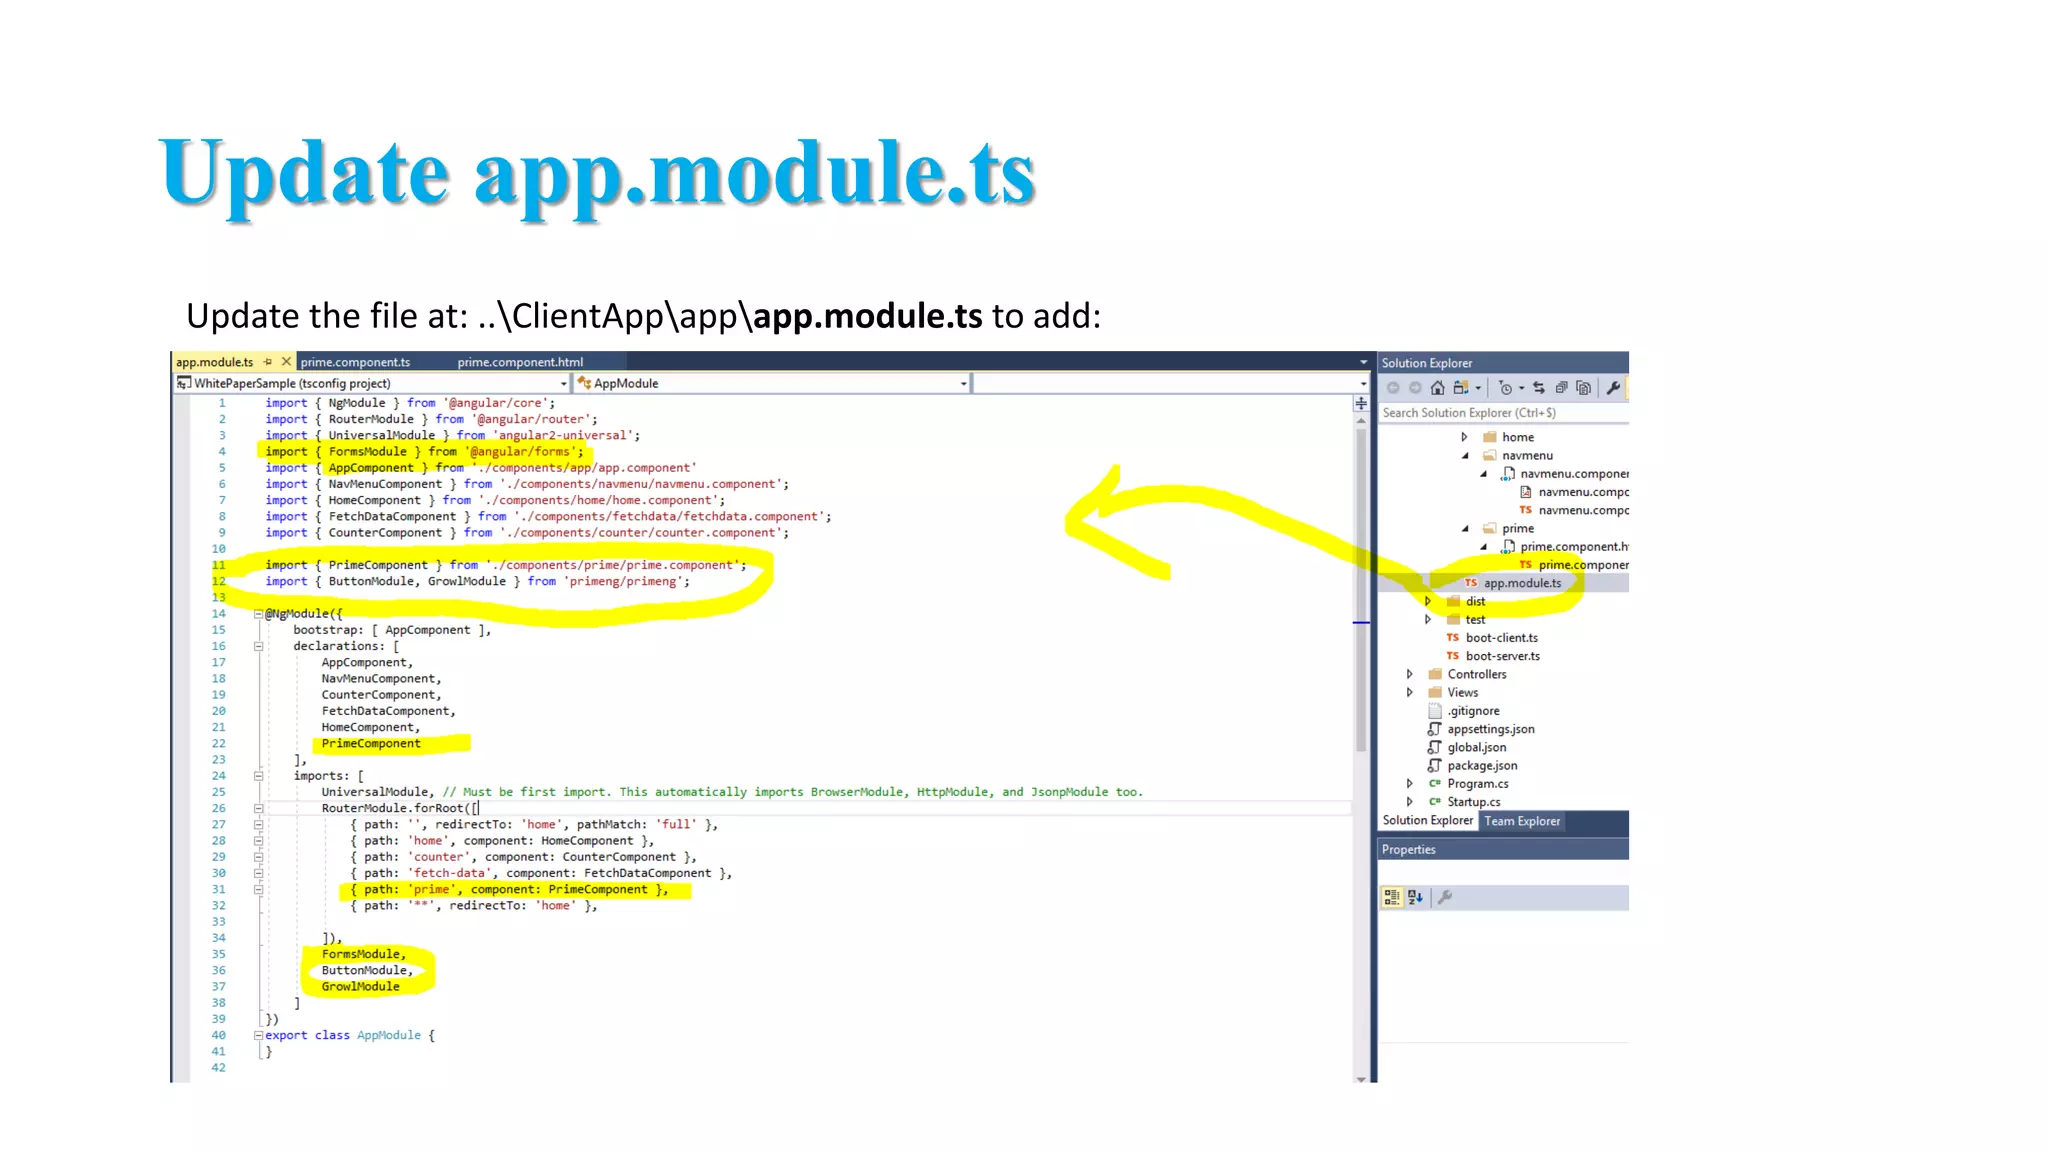Select boot-server.ts in Solution Explorer

[x=1503, y=656]
